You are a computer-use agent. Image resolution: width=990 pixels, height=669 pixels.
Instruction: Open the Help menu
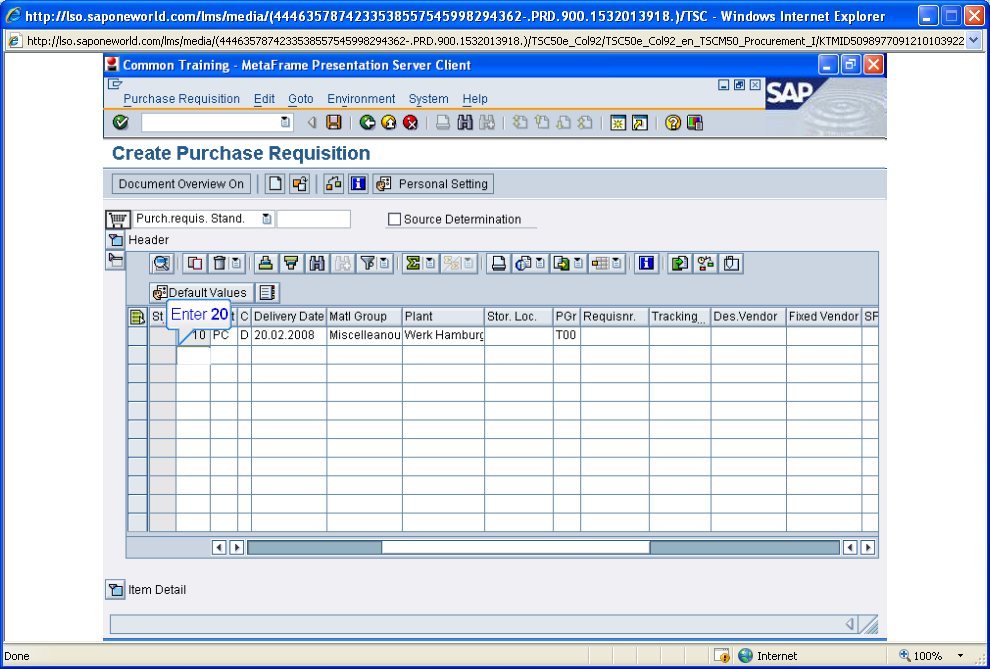click(475, 99)
